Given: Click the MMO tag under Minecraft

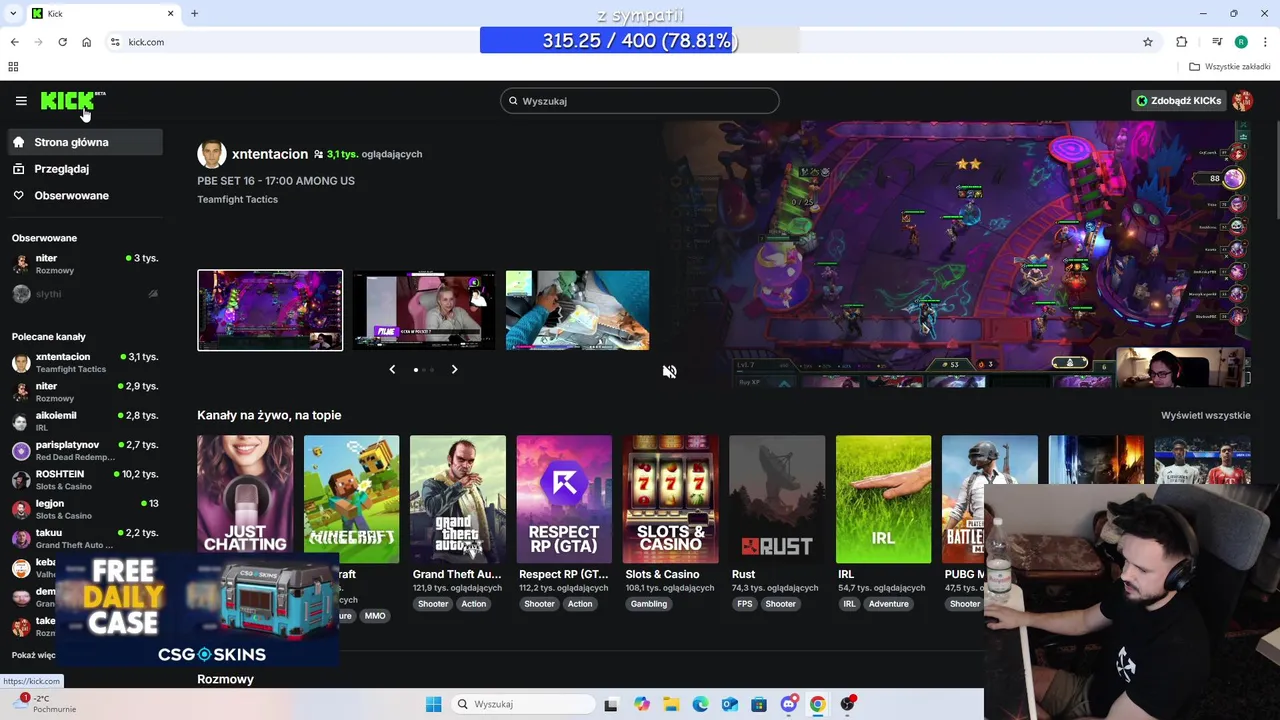Looking at the screenshot, I should [375, 616].
